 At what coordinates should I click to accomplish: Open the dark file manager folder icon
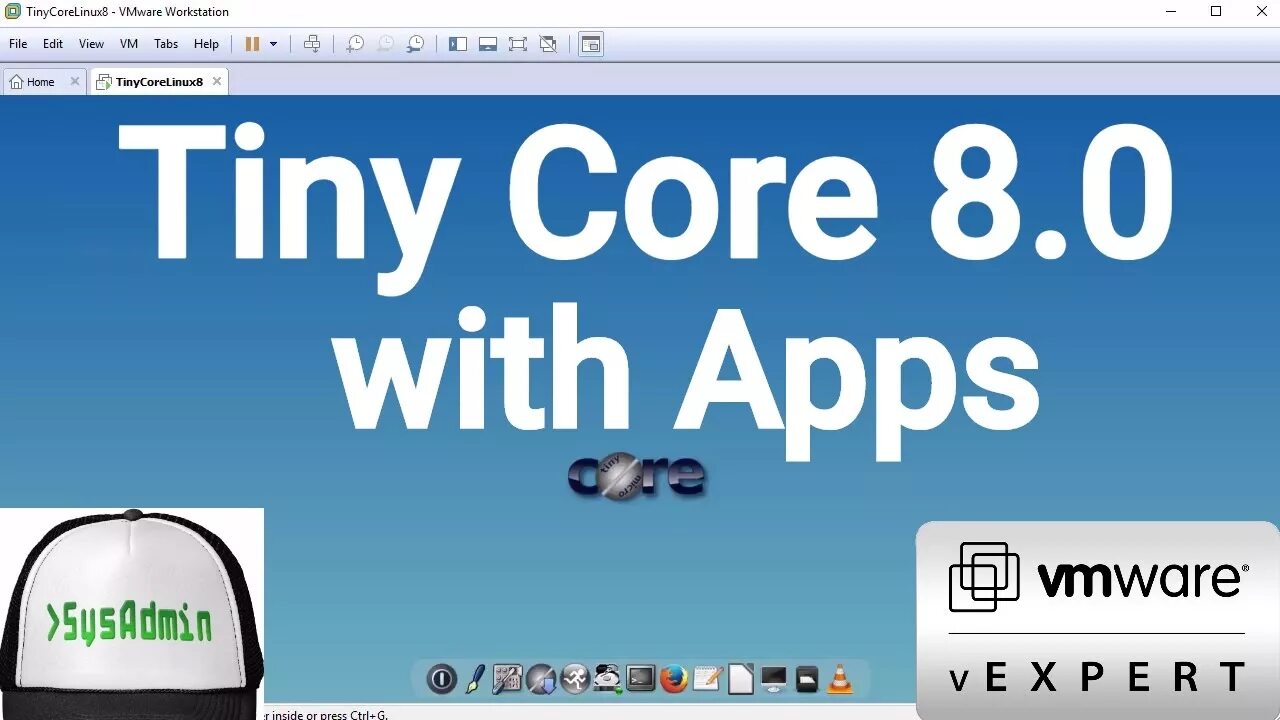tap(807, 680)
